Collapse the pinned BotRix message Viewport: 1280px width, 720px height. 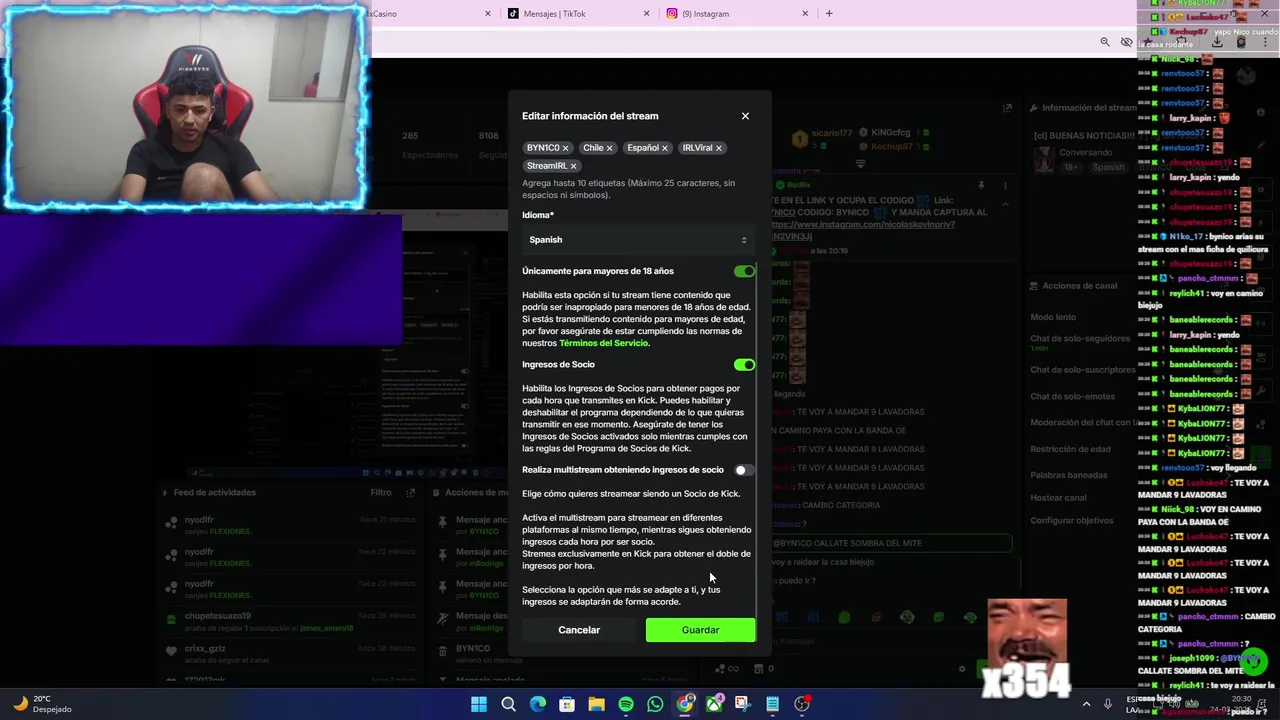[1005, 204]
